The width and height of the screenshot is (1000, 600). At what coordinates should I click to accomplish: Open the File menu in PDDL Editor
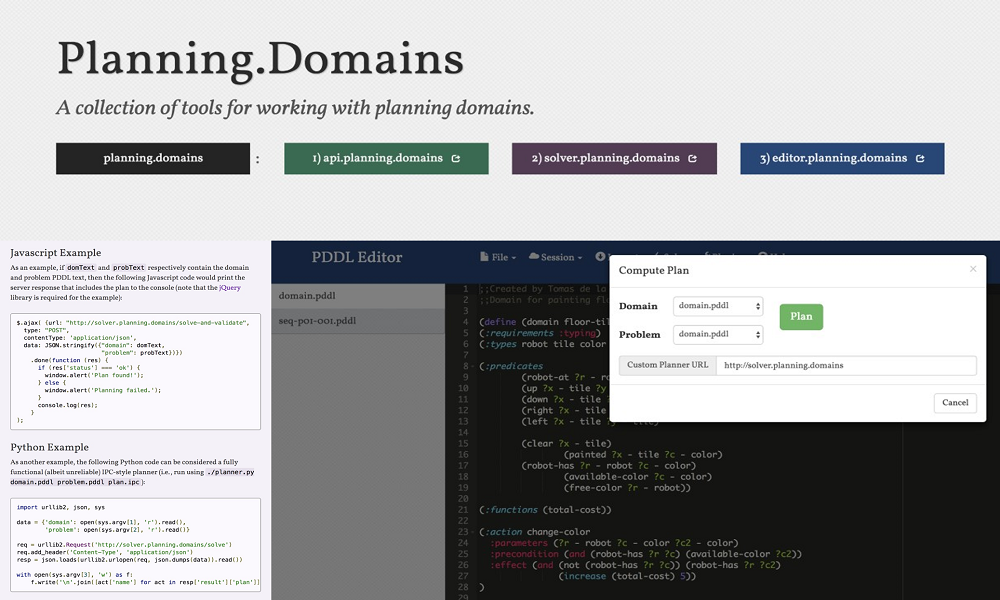pos(503,257)
